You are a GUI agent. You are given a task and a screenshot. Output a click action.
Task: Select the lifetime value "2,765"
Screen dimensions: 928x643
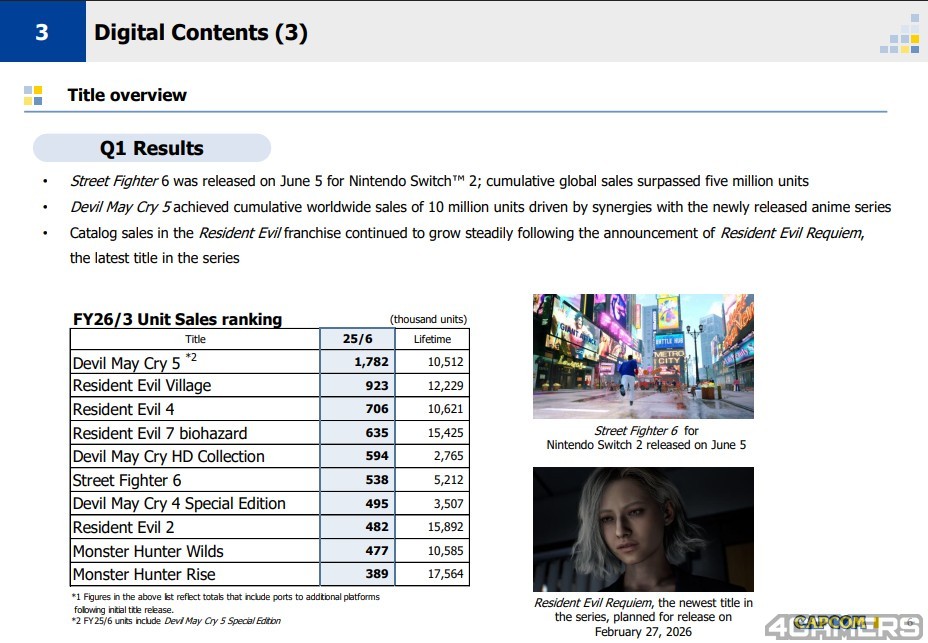tap(449, 456)
